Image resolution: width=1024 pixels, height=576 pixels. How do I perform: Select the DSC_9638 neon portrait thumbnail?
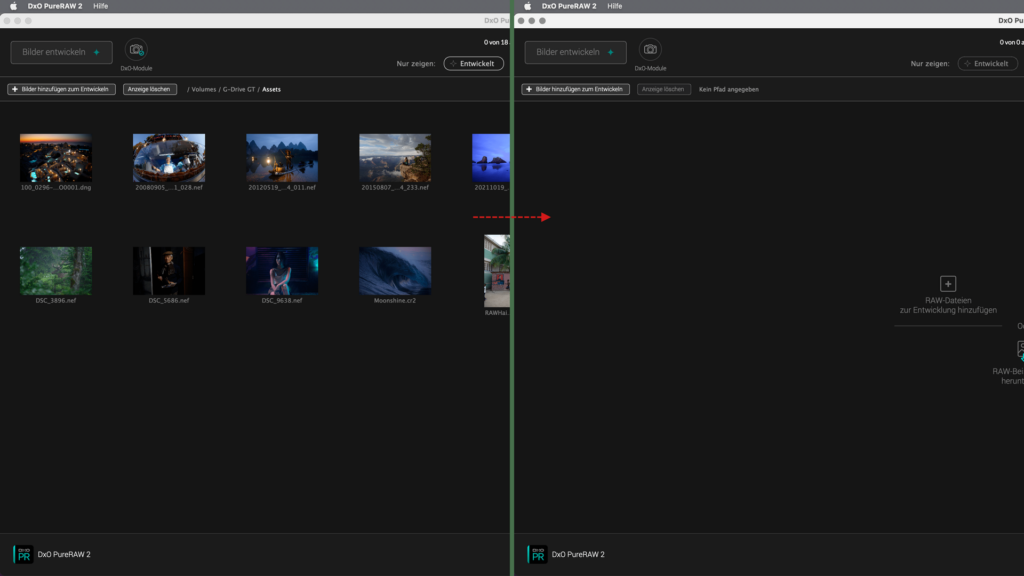281,270
